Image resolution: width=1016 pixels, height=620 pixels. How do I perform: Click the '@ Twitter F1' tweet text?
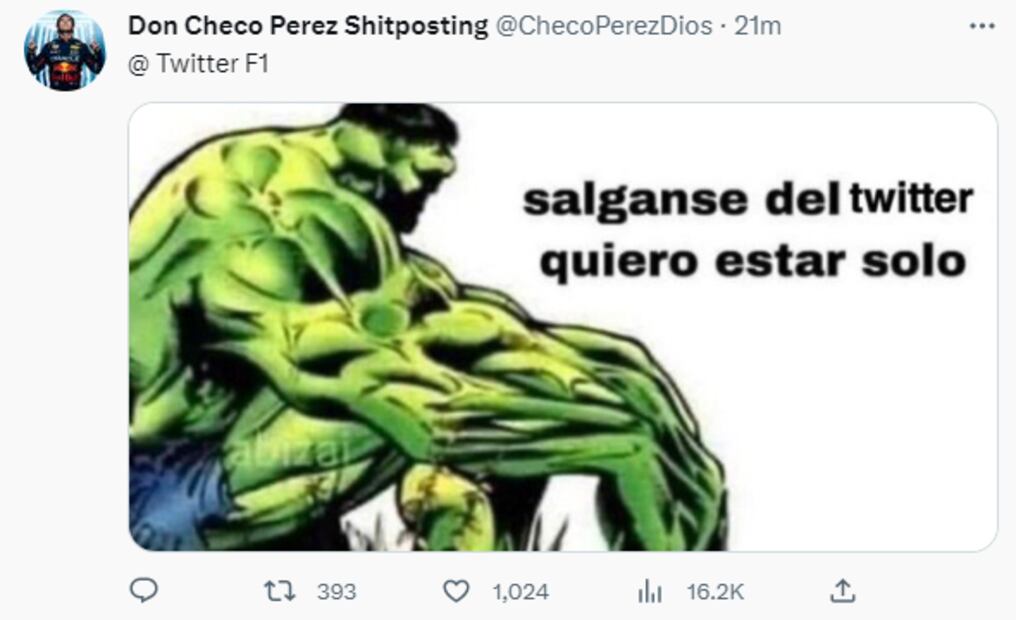[x=198, y=63]
